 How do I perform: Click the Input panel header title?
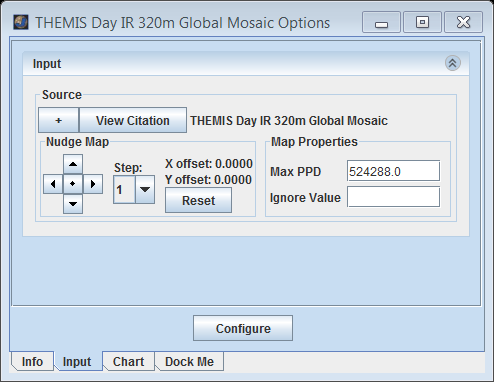(47, 63)
